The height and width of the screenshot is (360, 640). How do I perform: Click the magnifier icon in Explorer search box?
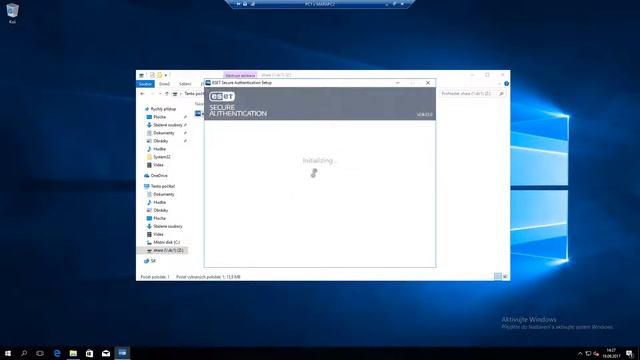pyautogui.click(x=501, y=94)
